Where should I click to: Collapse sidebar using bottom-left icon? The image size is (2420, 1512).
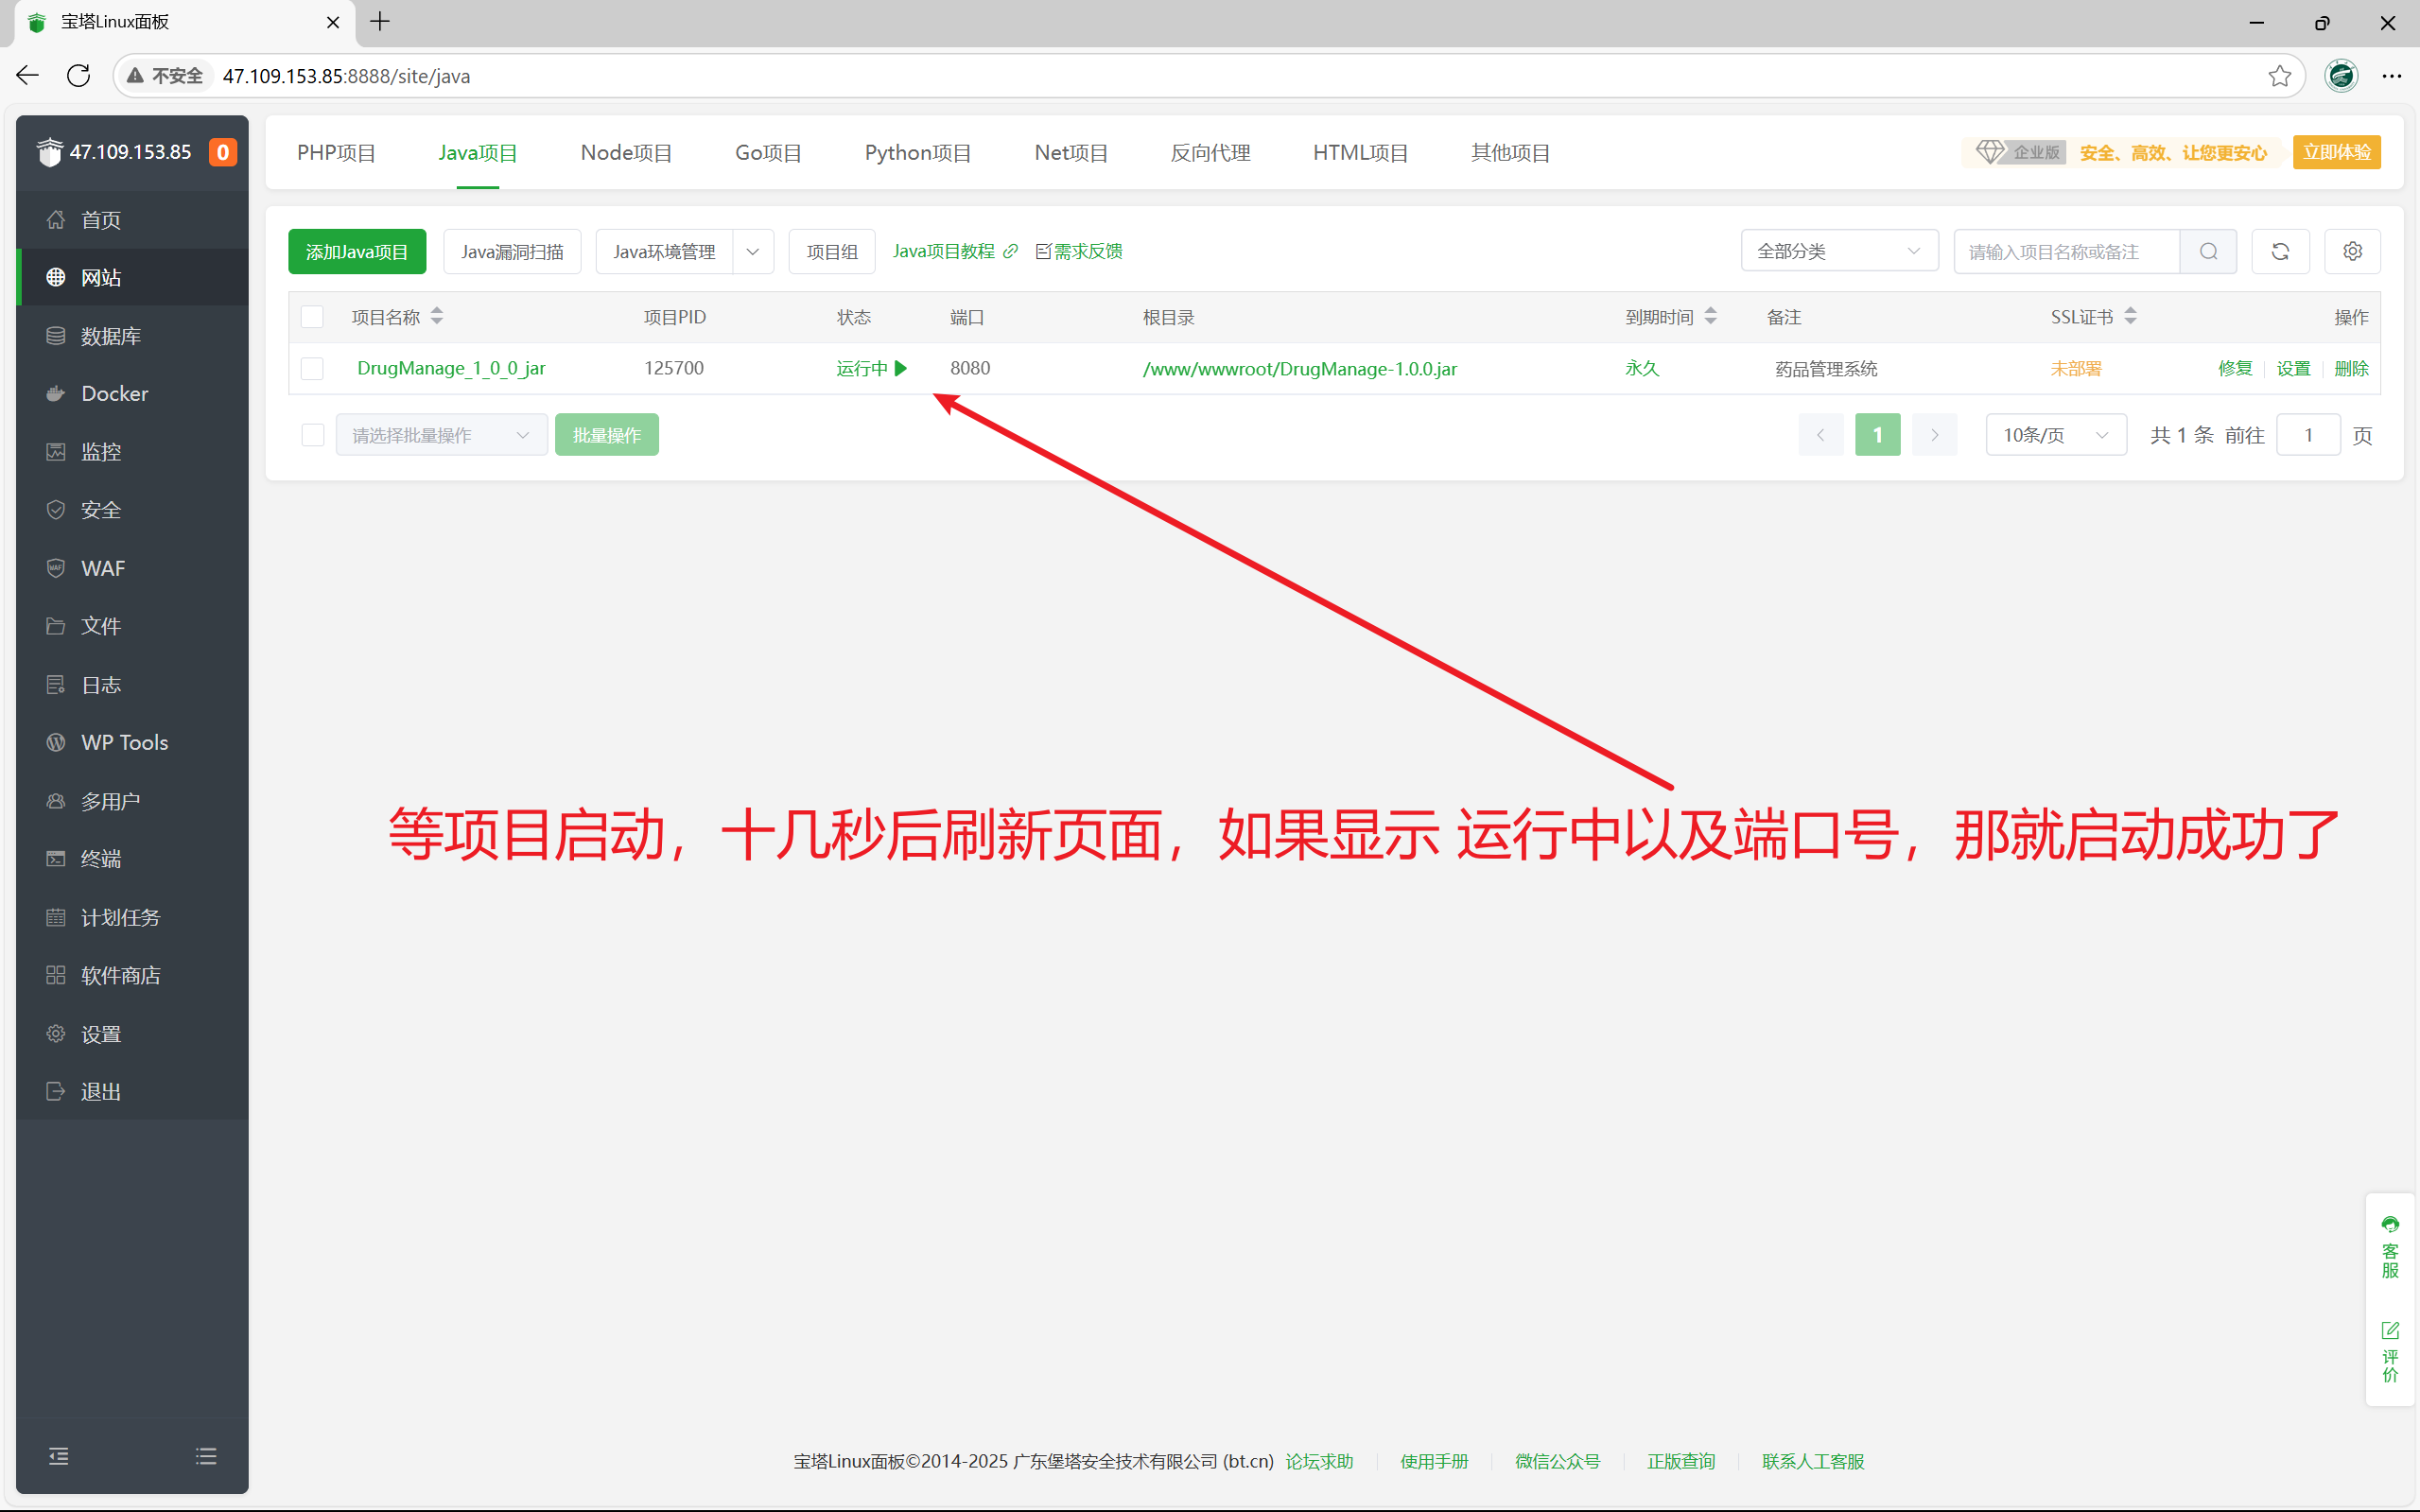[x=59, y=1456]
